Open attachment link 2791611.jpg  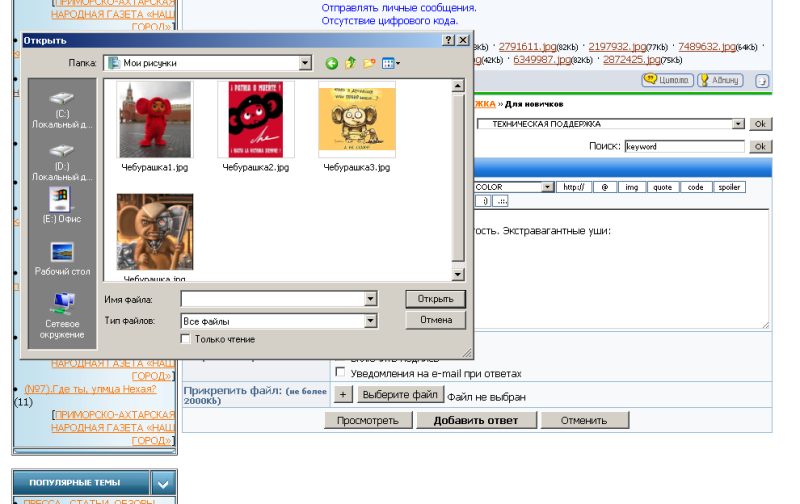coord(527,46)
